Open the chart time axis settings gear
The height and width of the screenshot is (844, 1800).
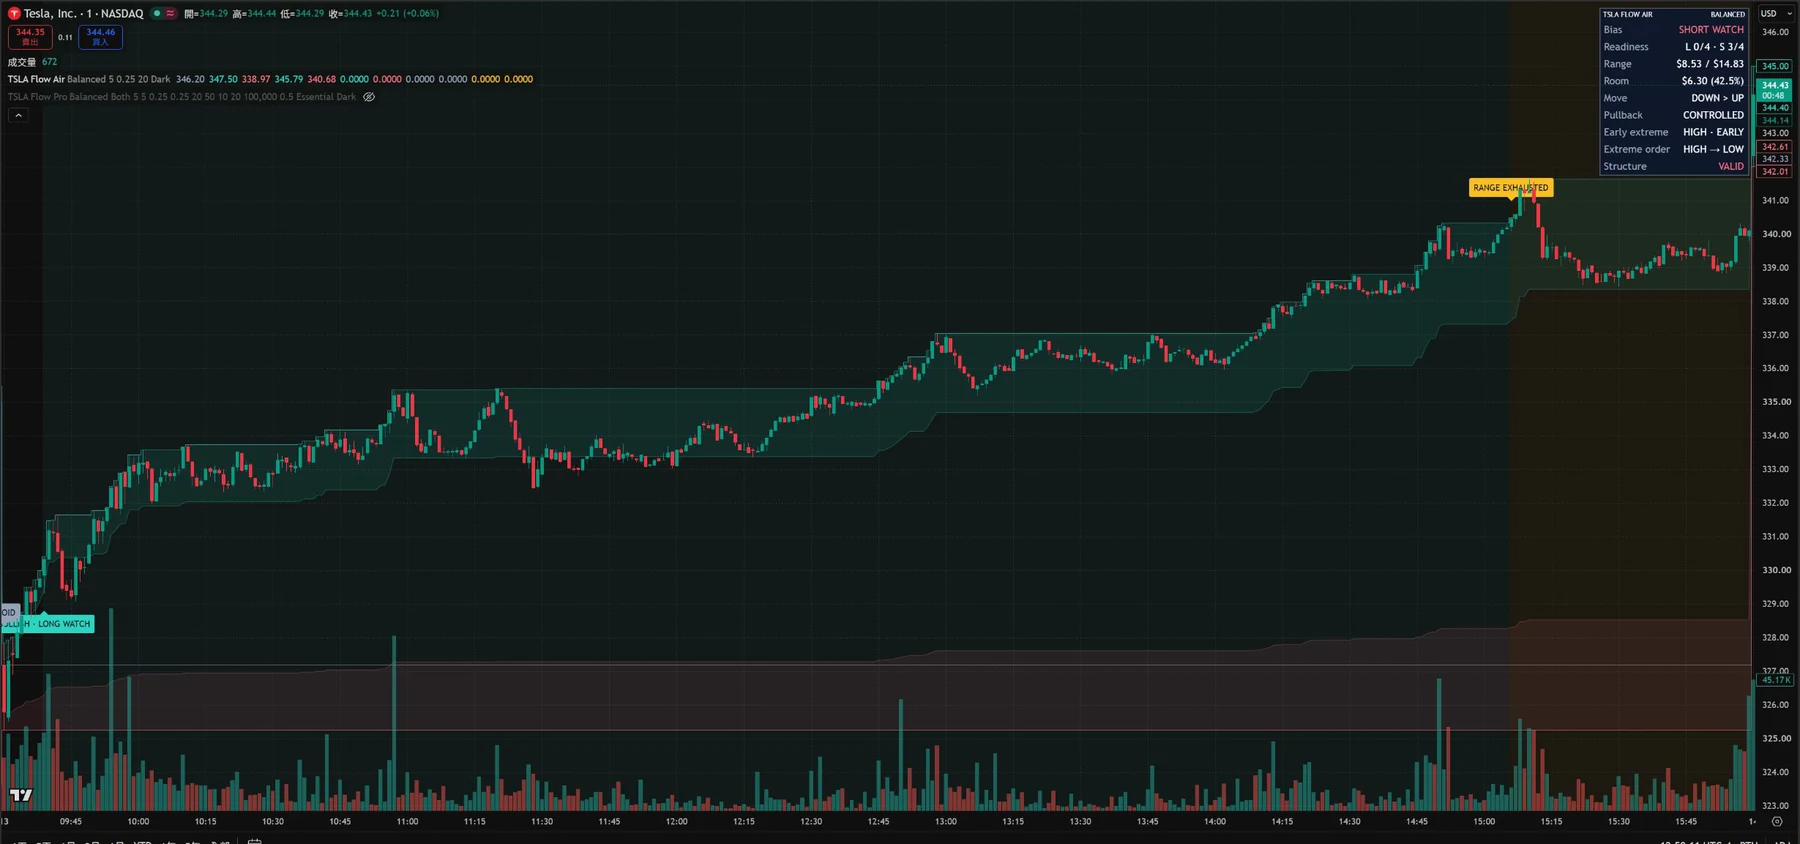1777,822
